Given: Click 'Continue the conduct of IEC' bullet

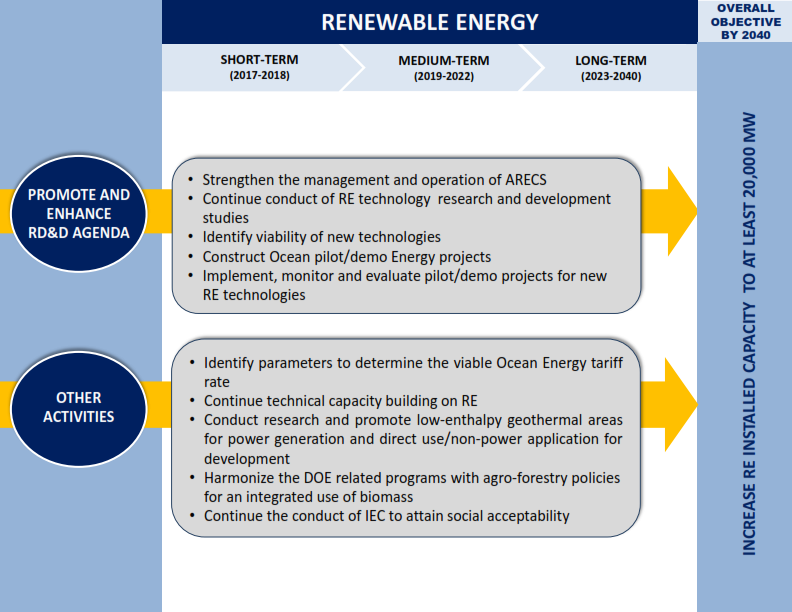Looking at the screenshot, I should [x=379, y=516].
